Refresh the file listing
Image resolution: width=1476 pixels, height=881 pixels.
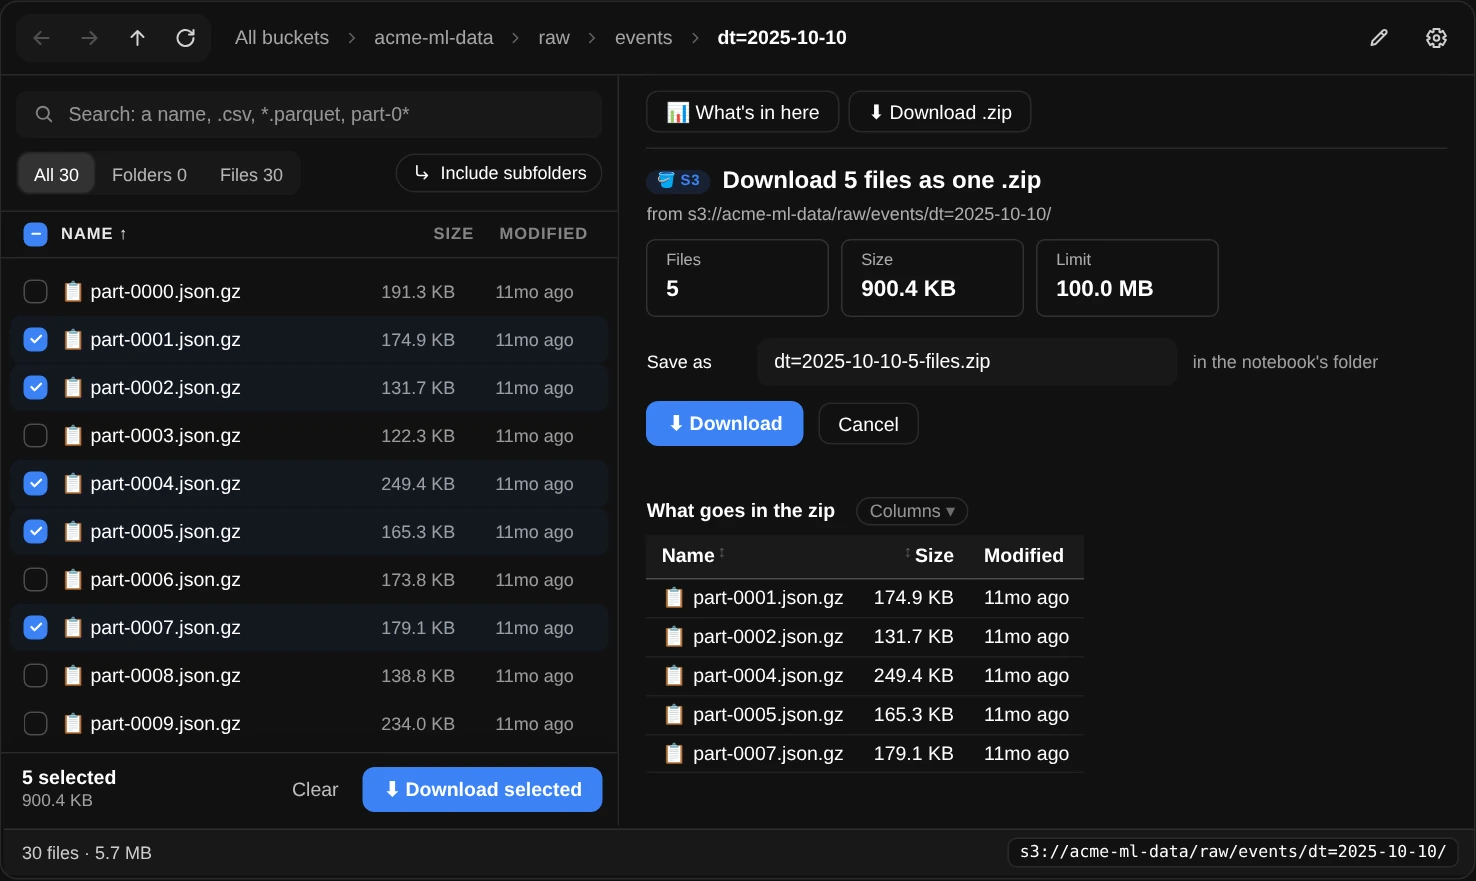185,38
